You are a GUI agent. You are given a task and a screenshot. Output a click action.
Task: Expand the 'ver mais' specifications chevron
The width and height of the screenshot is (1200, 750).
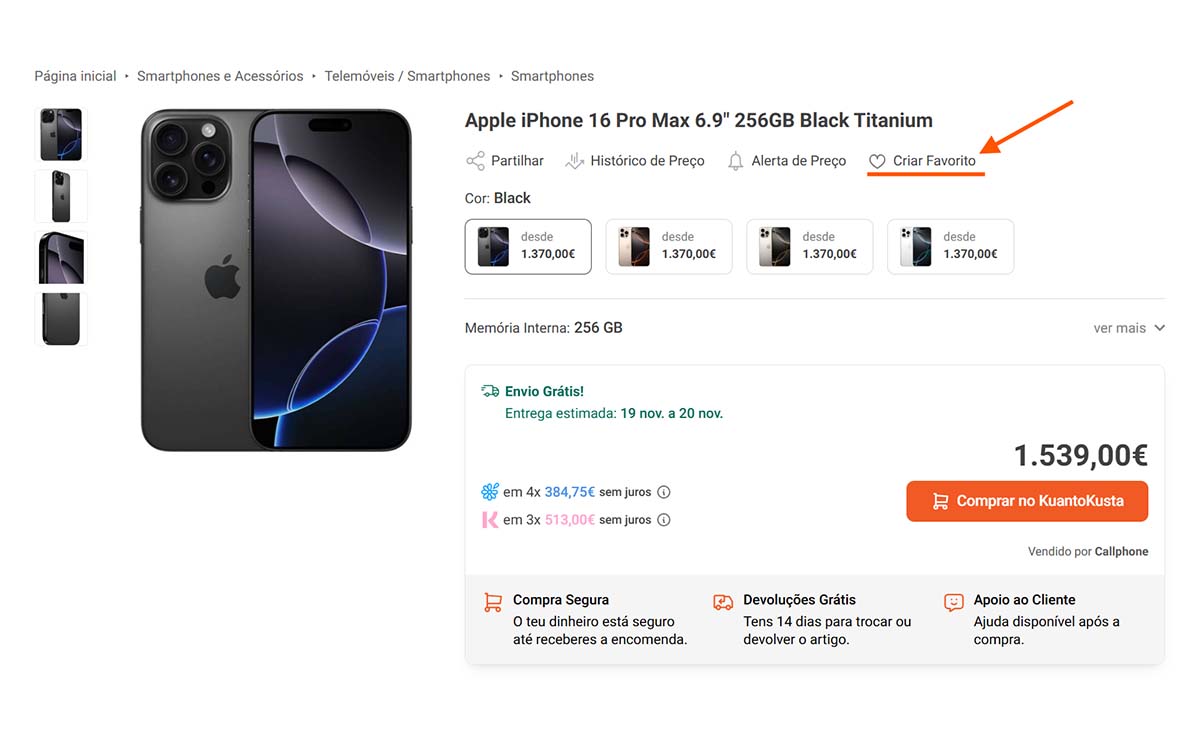1160,328
